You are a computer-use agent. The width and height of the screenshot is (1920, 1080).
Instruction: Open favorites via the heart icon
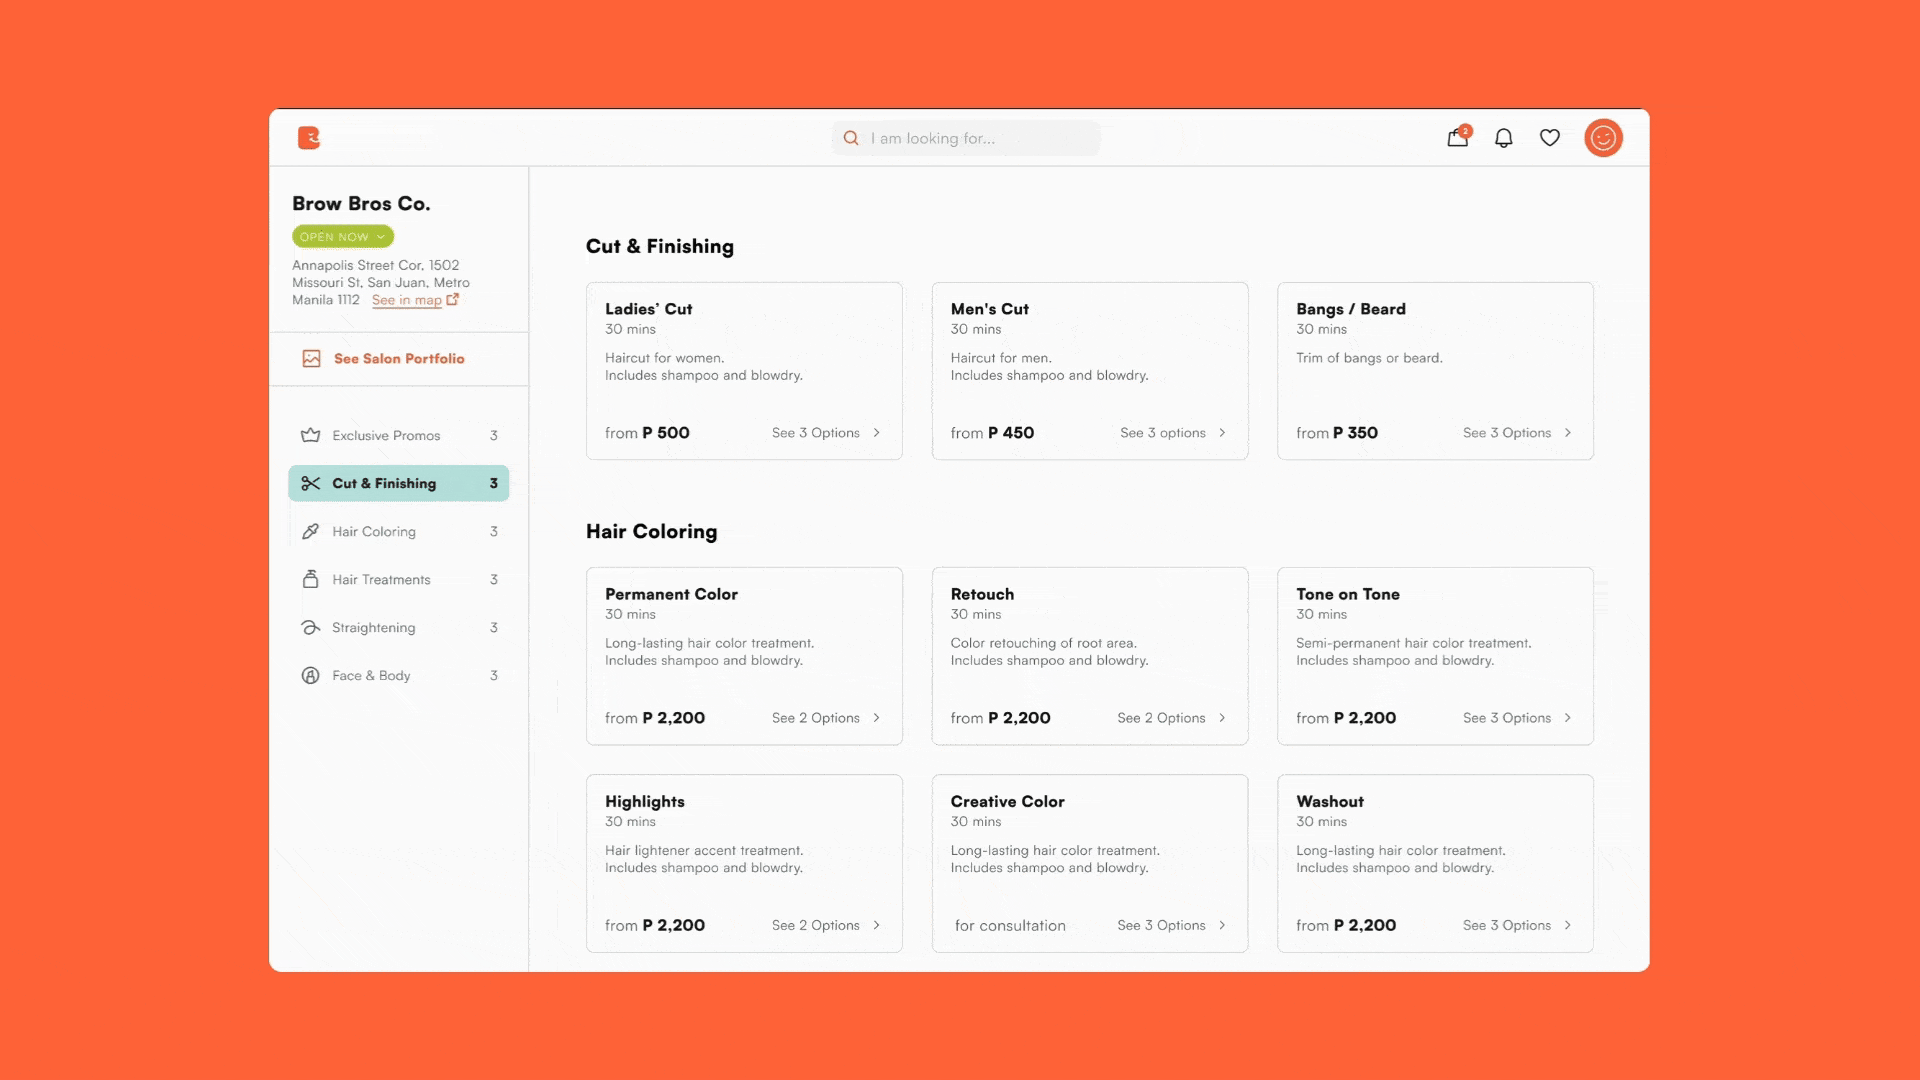(1549, 138)
